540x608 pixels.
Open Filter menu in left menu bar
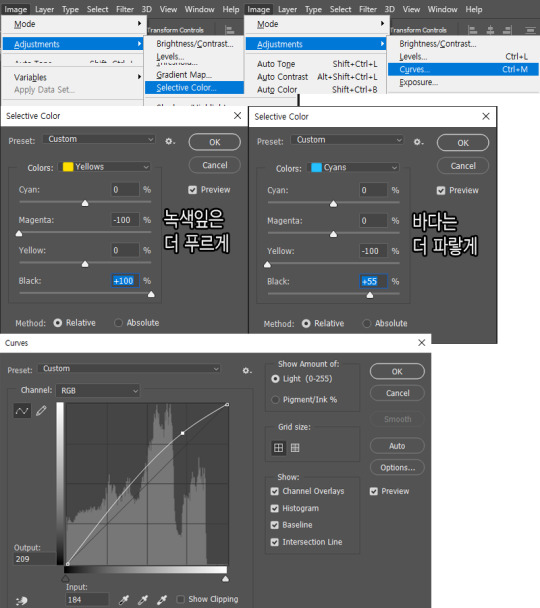(x=125, y=9)
